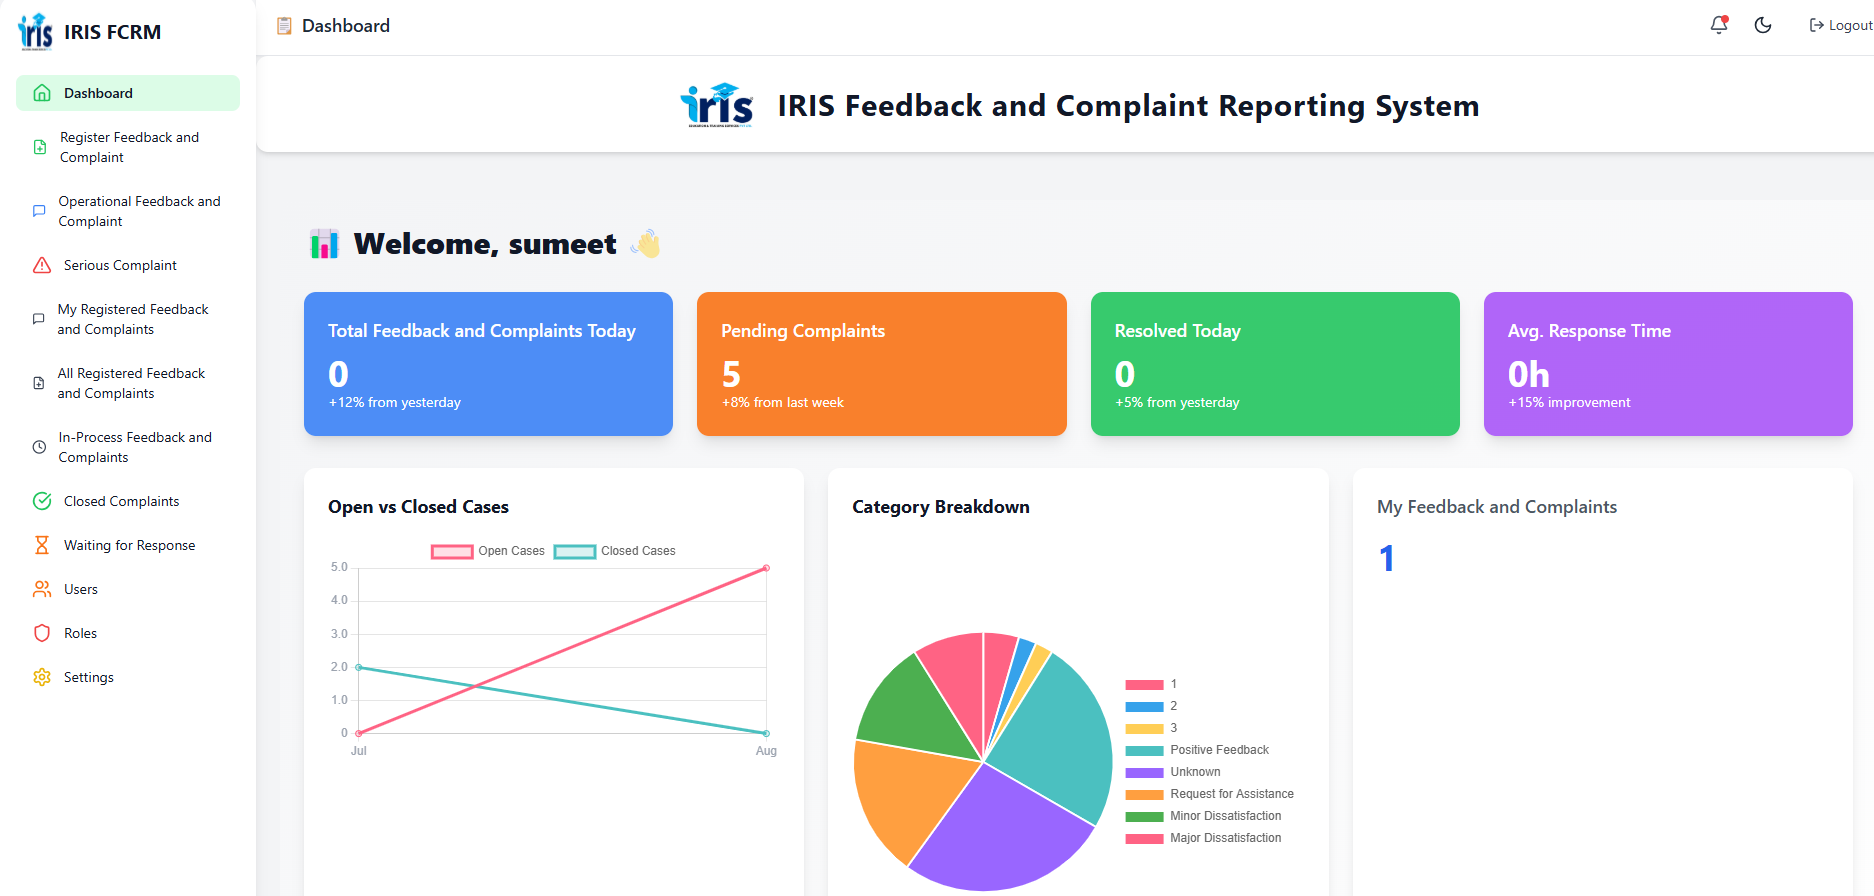The height and width of the screenshot is (896, 1874).
Task: Log out using the Logout button
Action: 1840,25
